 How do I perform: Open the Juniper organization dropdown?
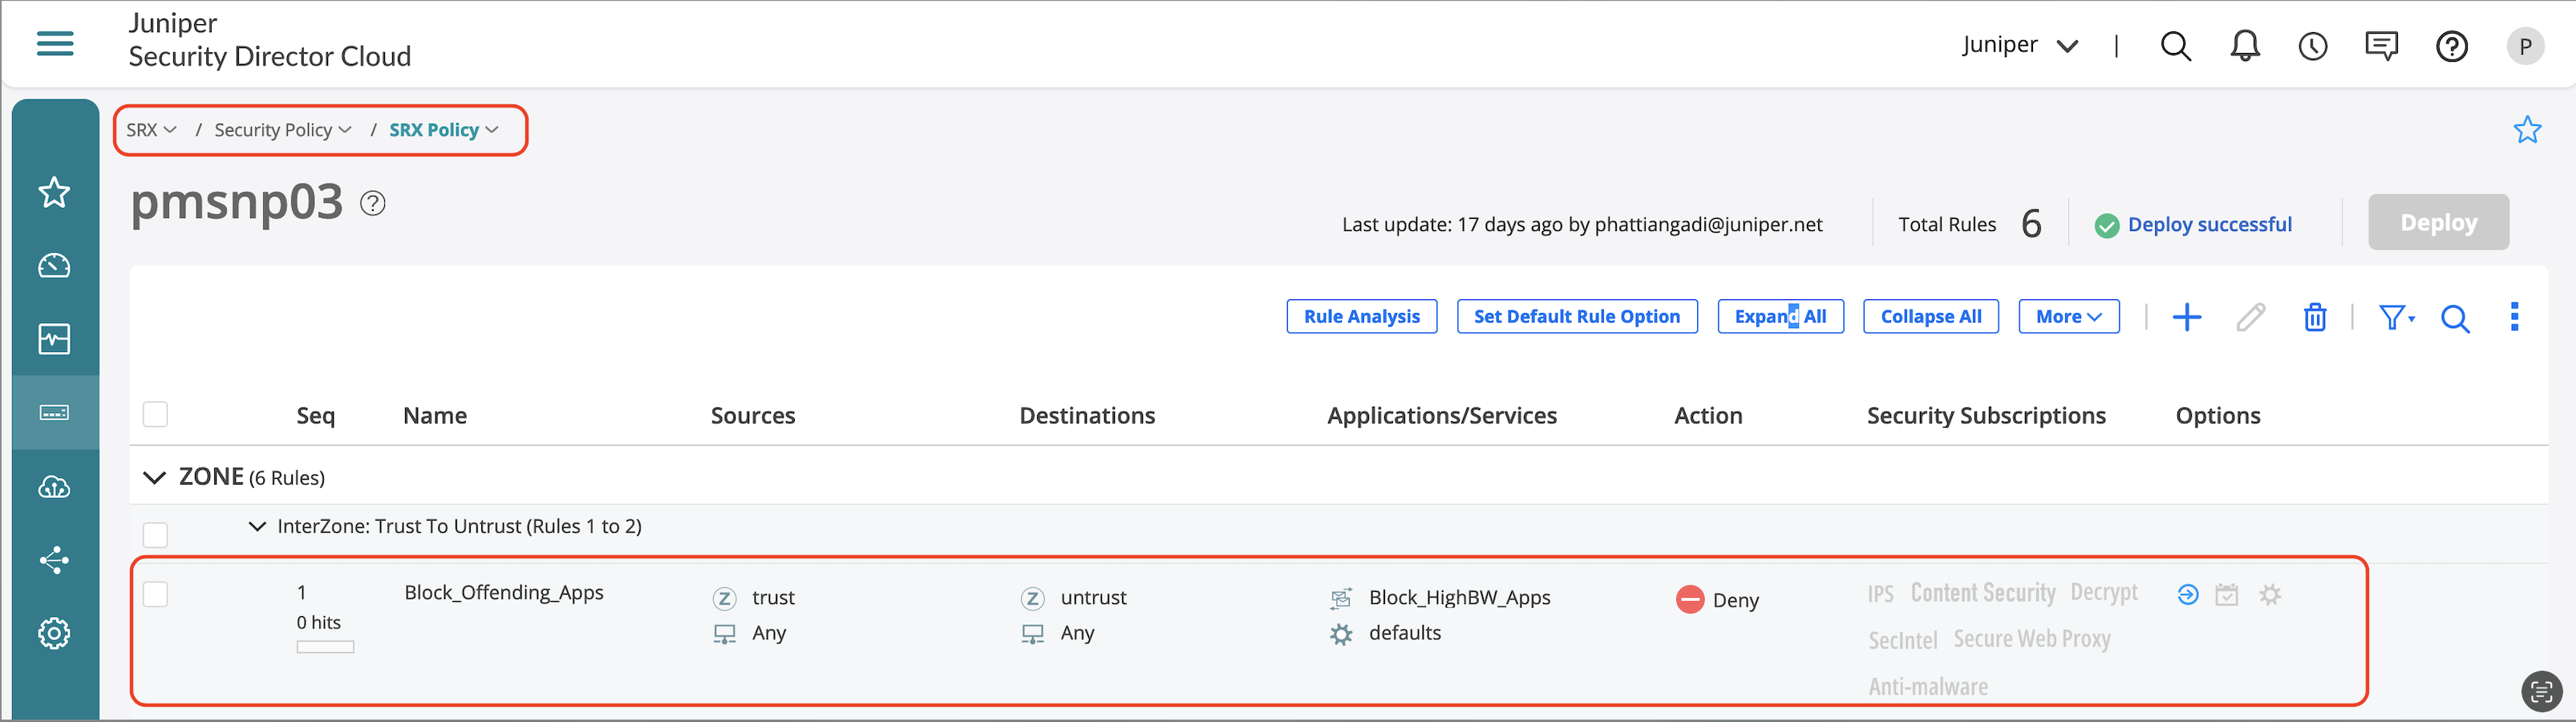[2020, 46]
